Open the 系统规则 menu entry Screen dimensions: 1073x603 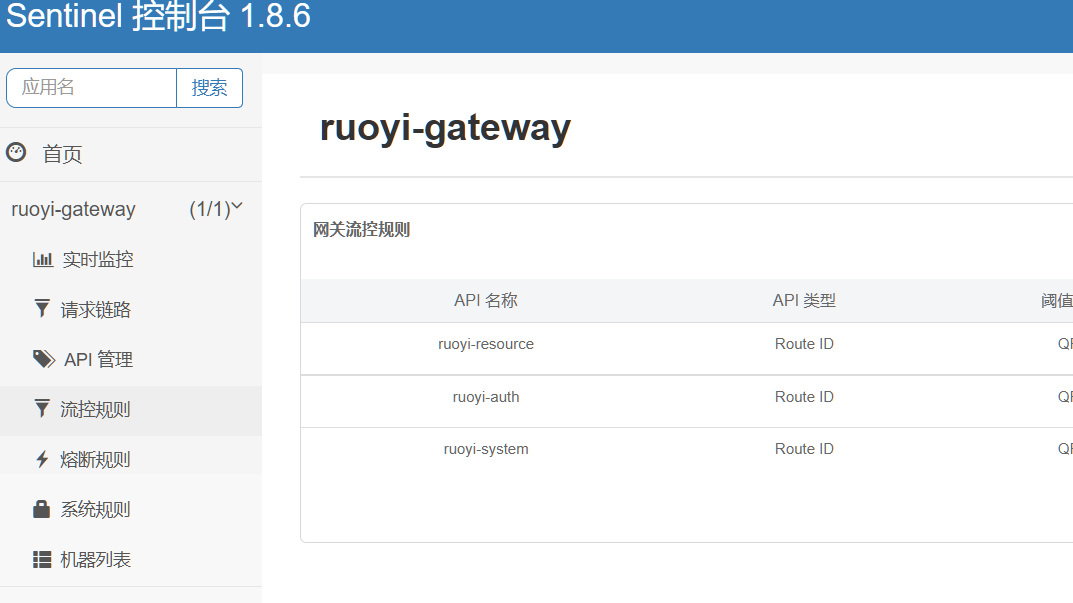[95, 509]
